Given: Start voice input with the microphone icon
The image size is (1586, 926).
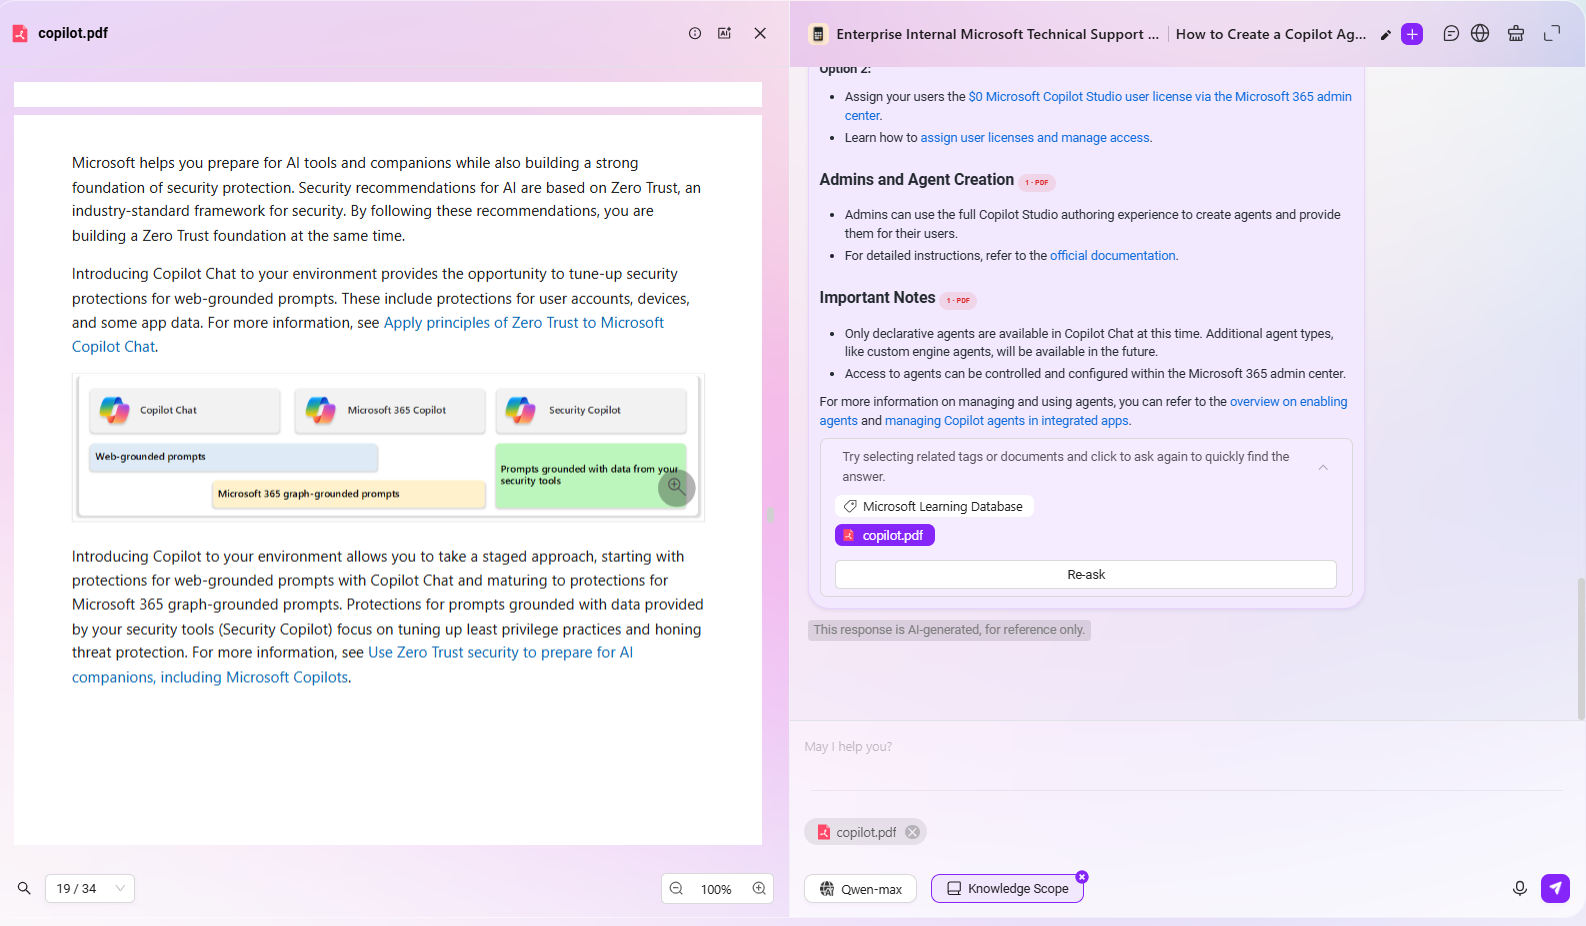Looking at the screenshot, I should (1520, 888).
